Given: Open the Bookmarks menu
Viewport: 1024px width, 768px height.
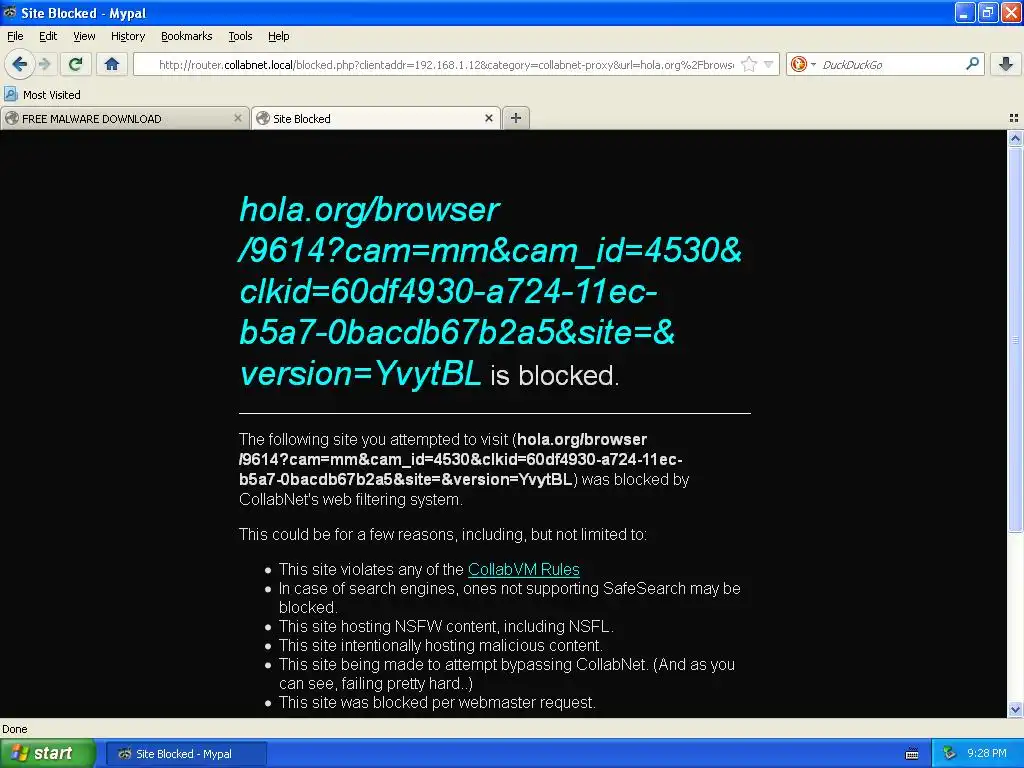Looking at the screenshot, I should [187, 36].
